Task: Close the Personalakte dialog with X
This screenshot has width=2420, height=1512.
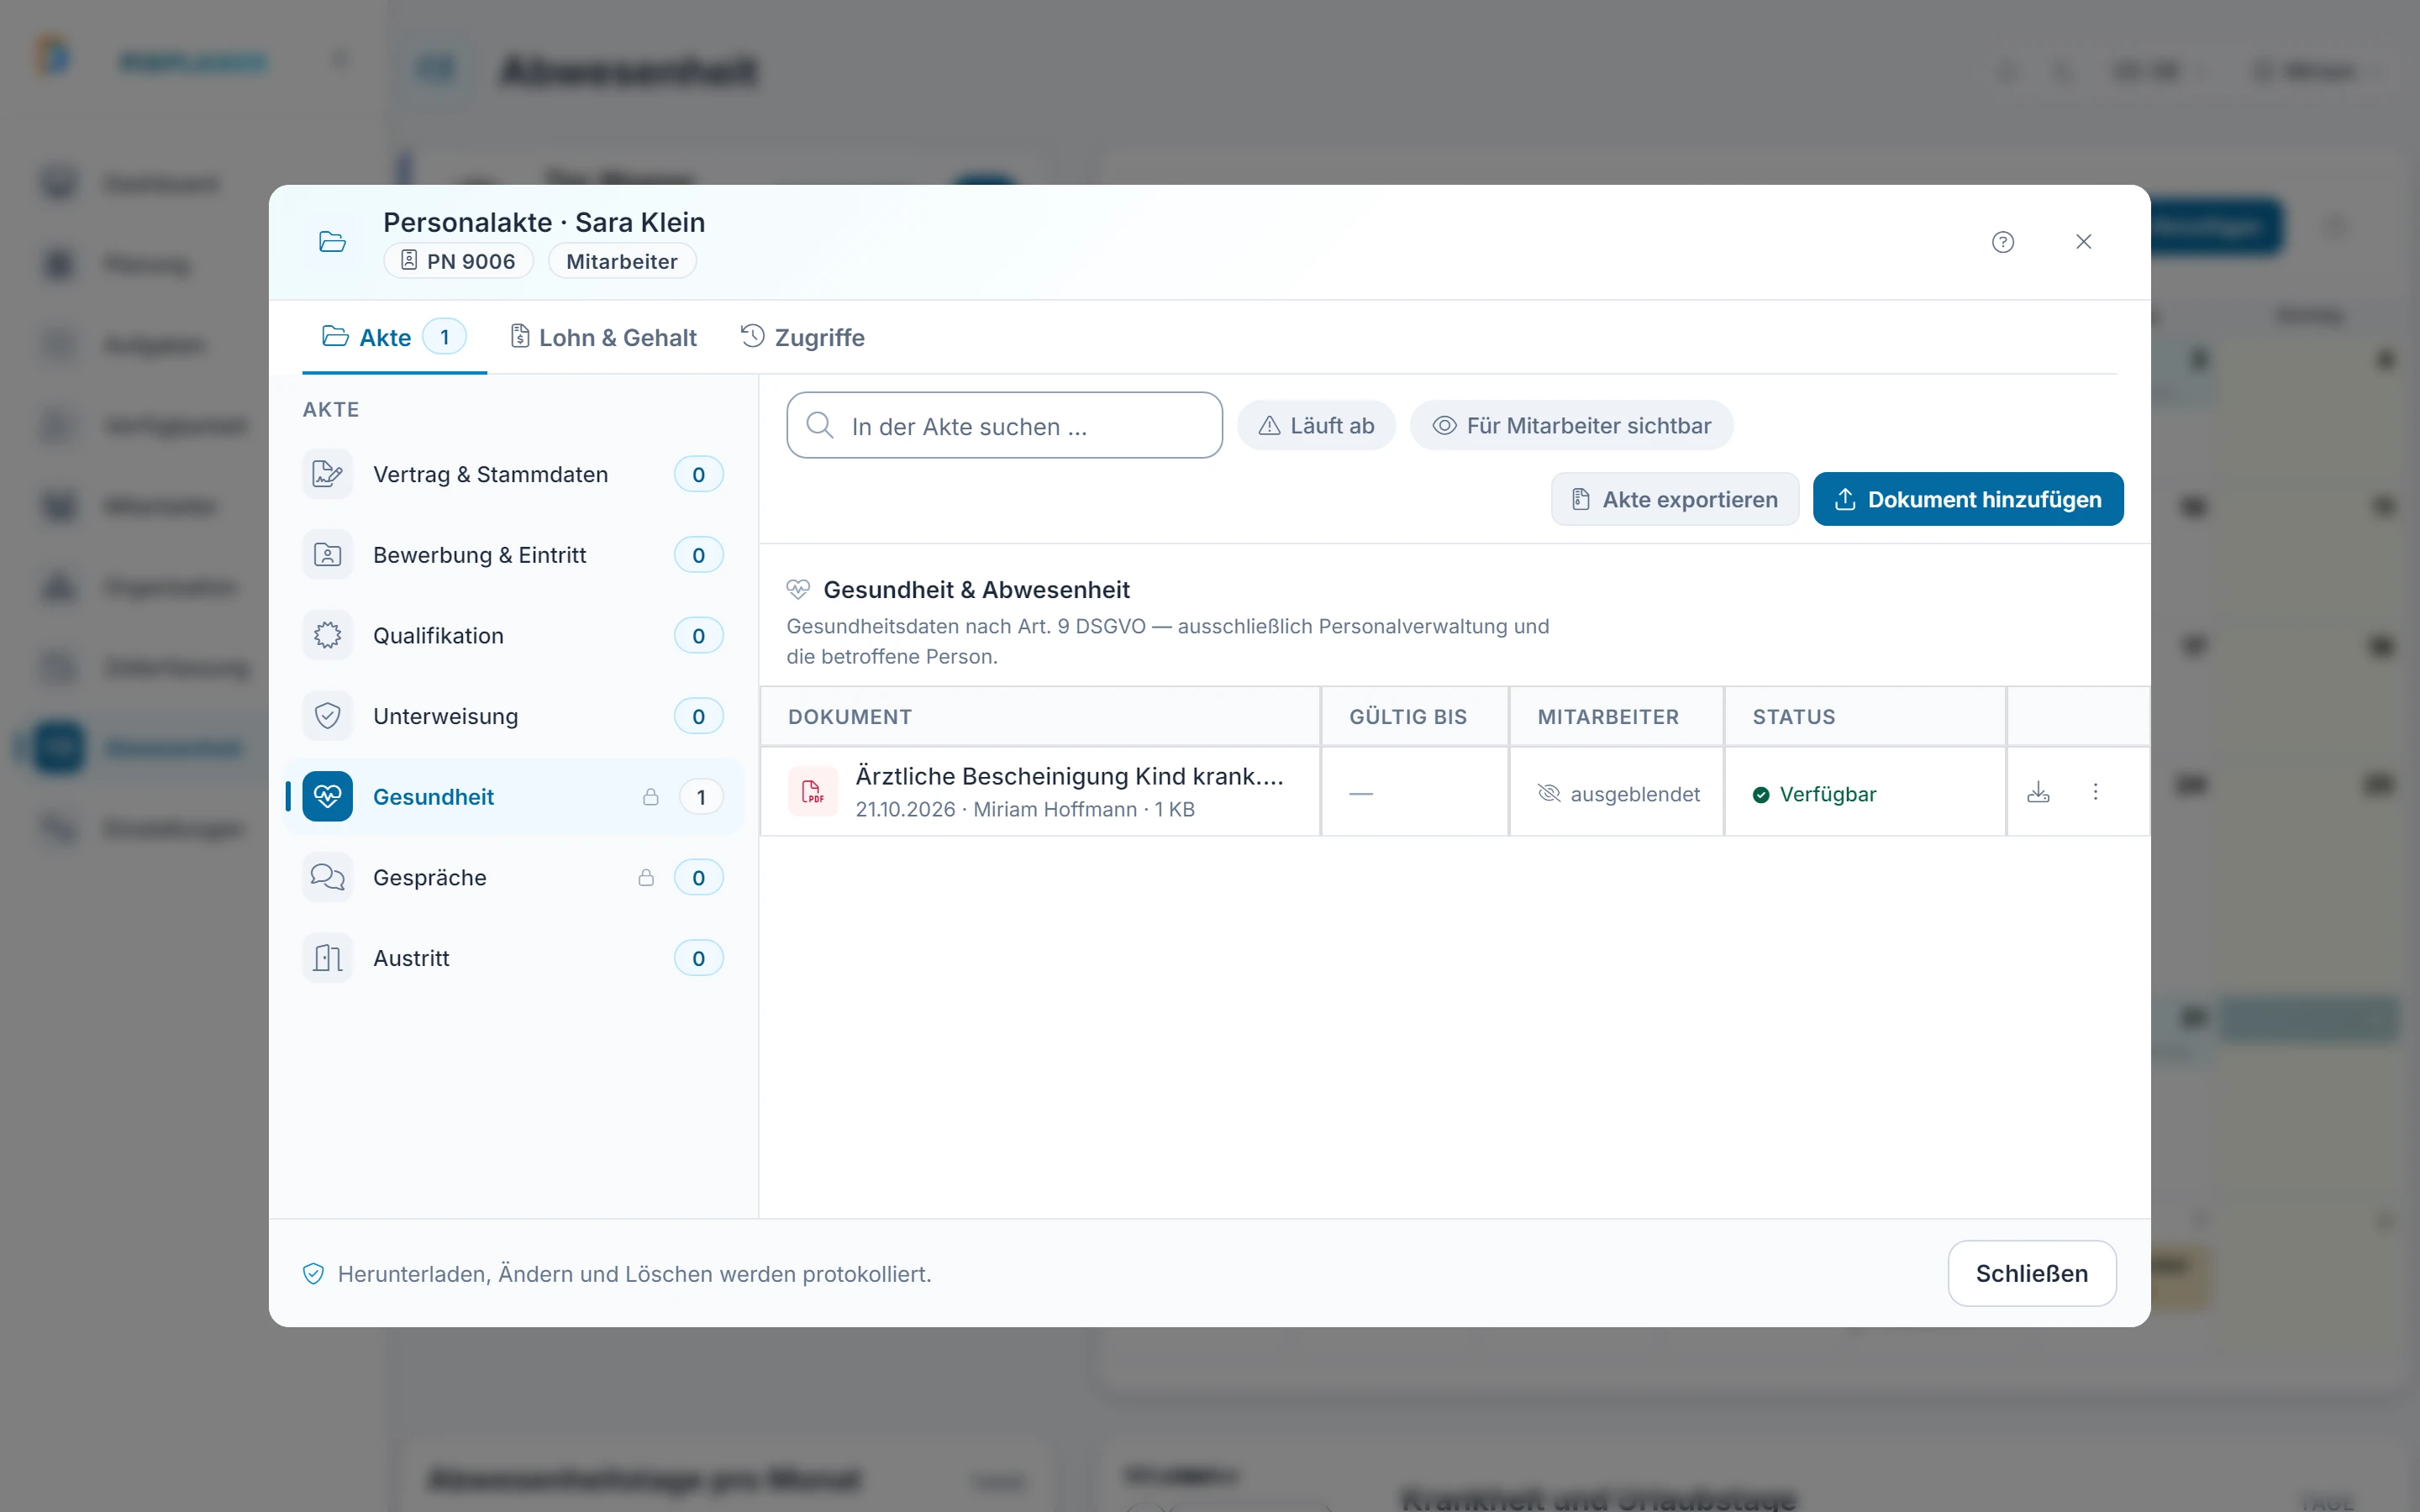Action: point(2084,242)
